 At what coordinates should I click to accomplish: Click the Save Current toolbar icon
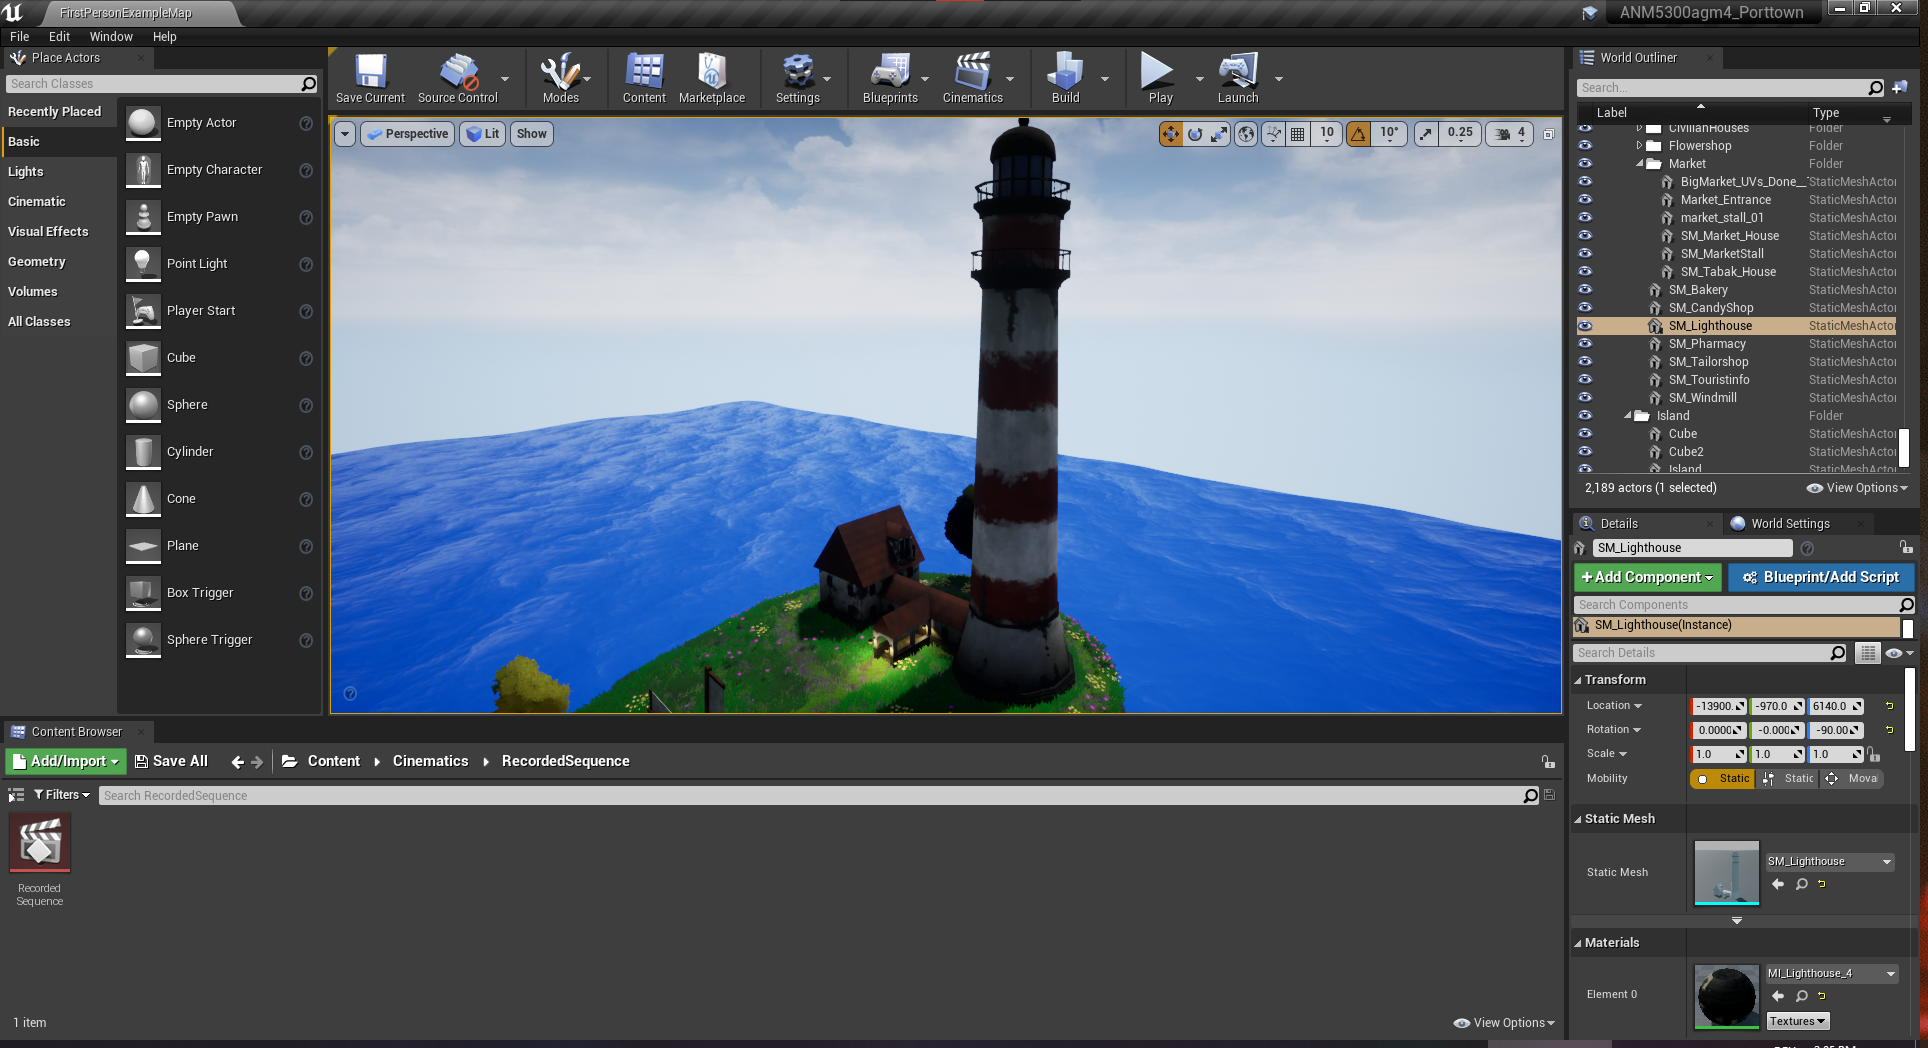370,78
